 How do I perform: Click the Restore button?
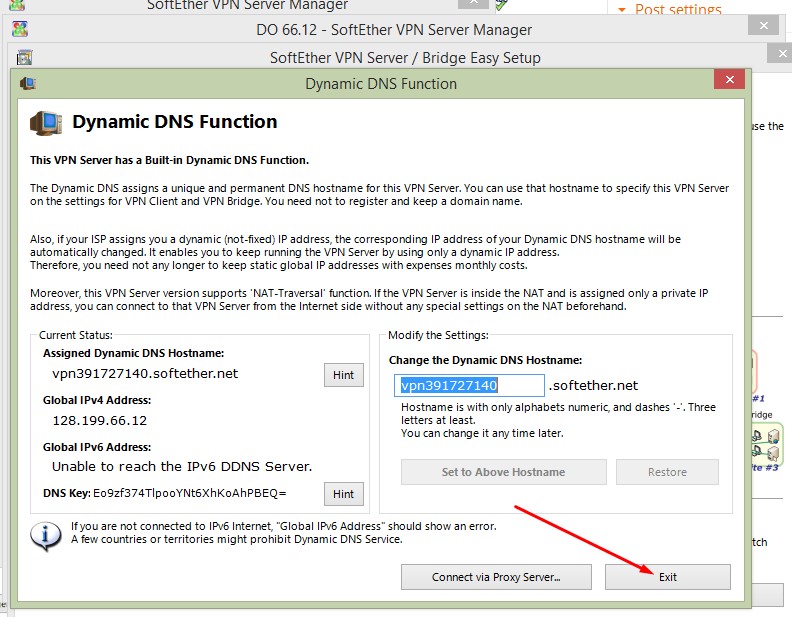coord(667,472)
